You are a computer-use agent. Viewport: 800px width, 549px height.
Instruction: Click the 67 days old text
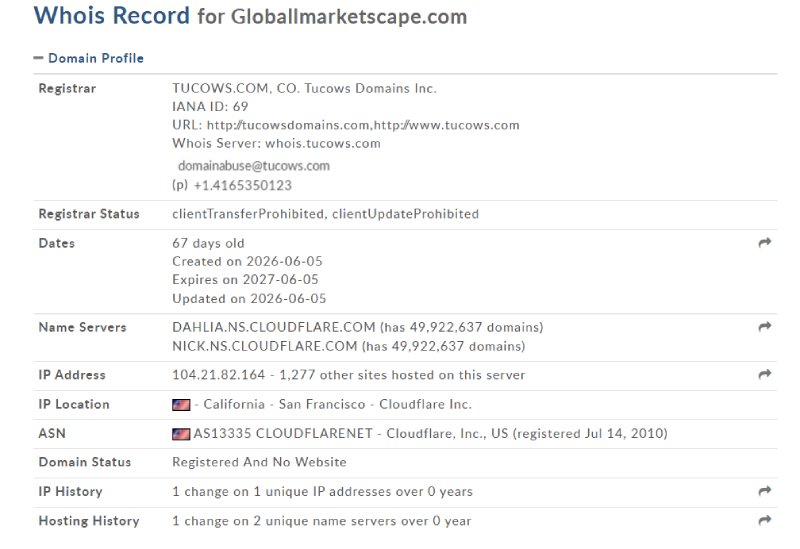click(x=208, y=243)
